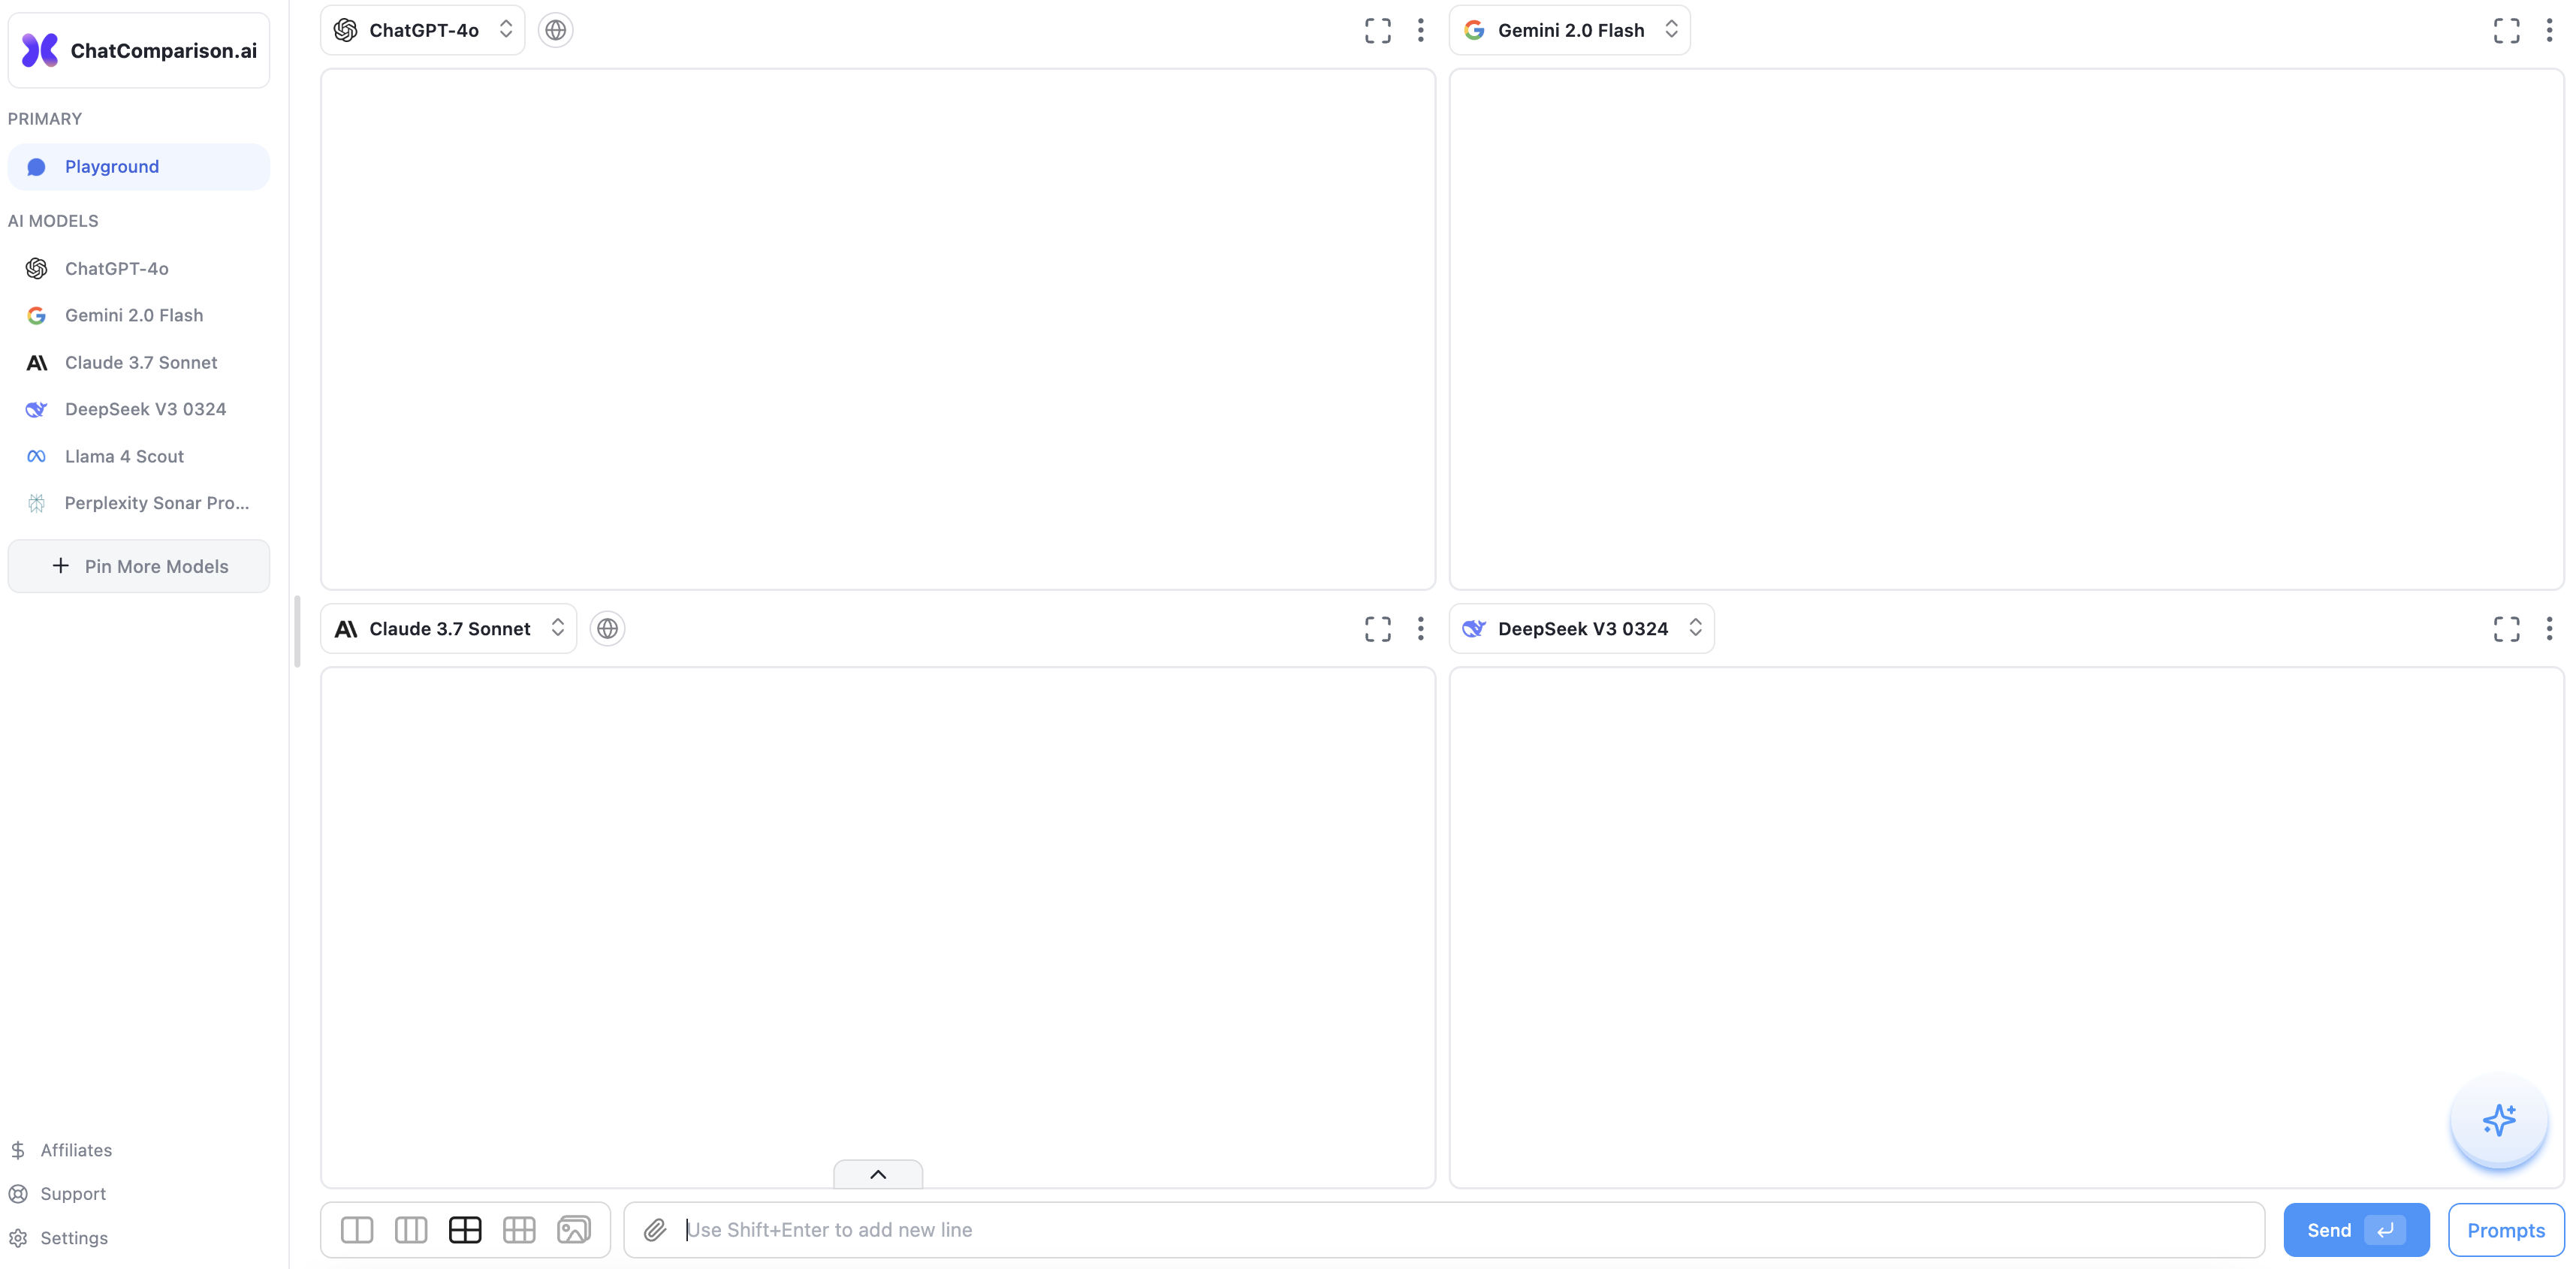Click the paperclip attachment icon

[x=656, y=1229]
